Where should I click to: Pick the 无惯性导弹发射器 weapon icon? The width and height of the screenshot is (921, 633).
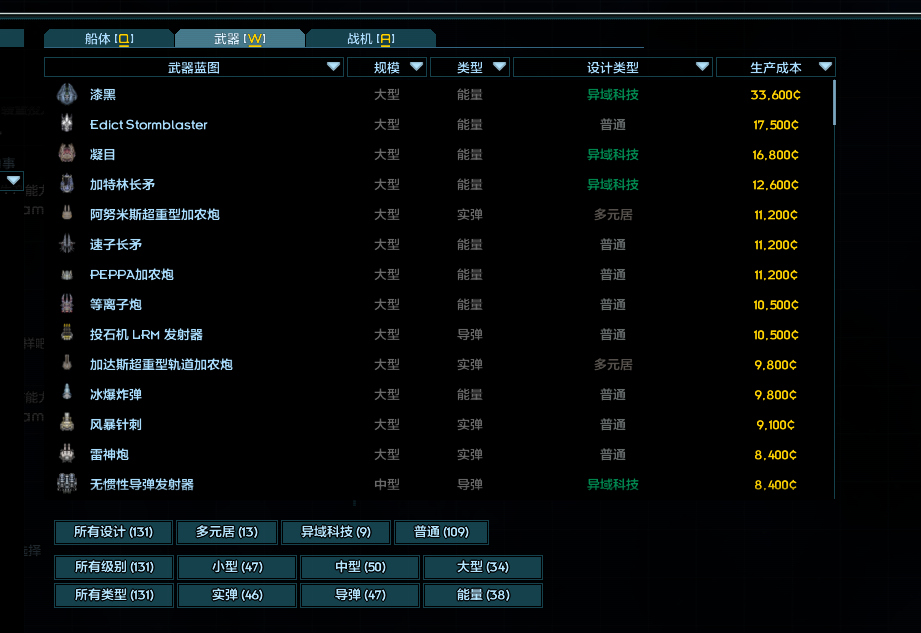point(67,485)
